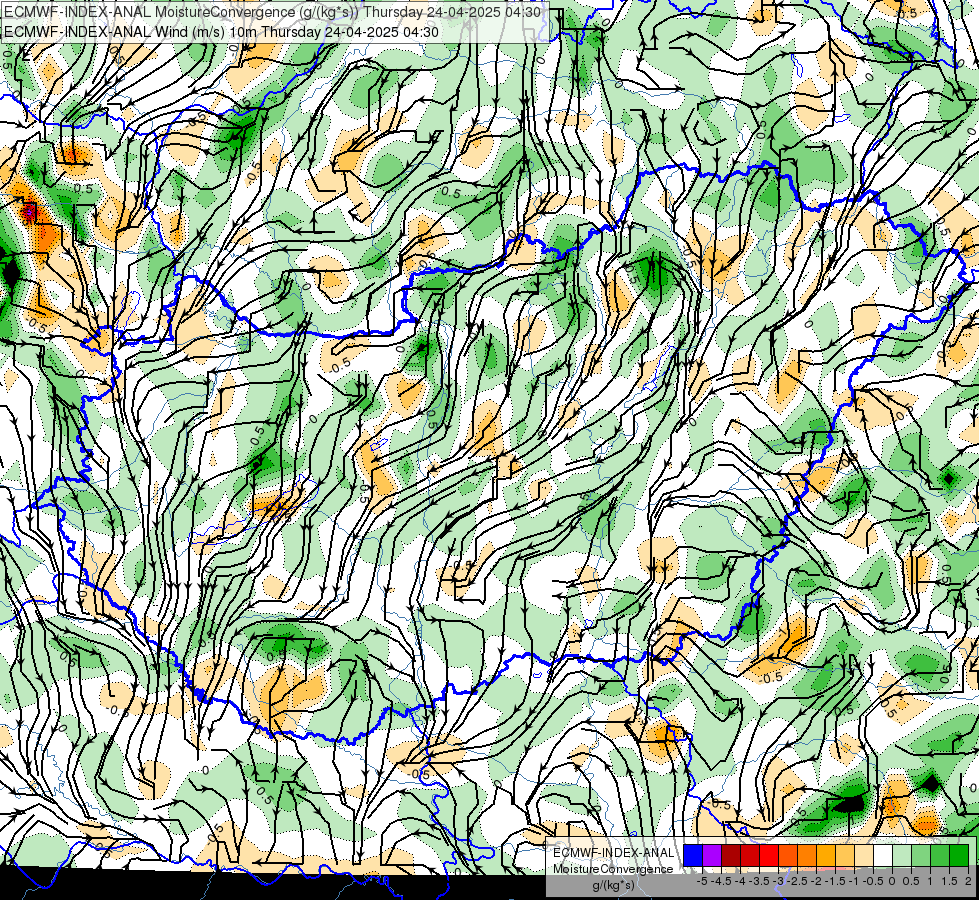This screenshot has height=900, width=979.
Task: Select orange swatch between -2.5 and -2
Action: click(x=807, y=855)
